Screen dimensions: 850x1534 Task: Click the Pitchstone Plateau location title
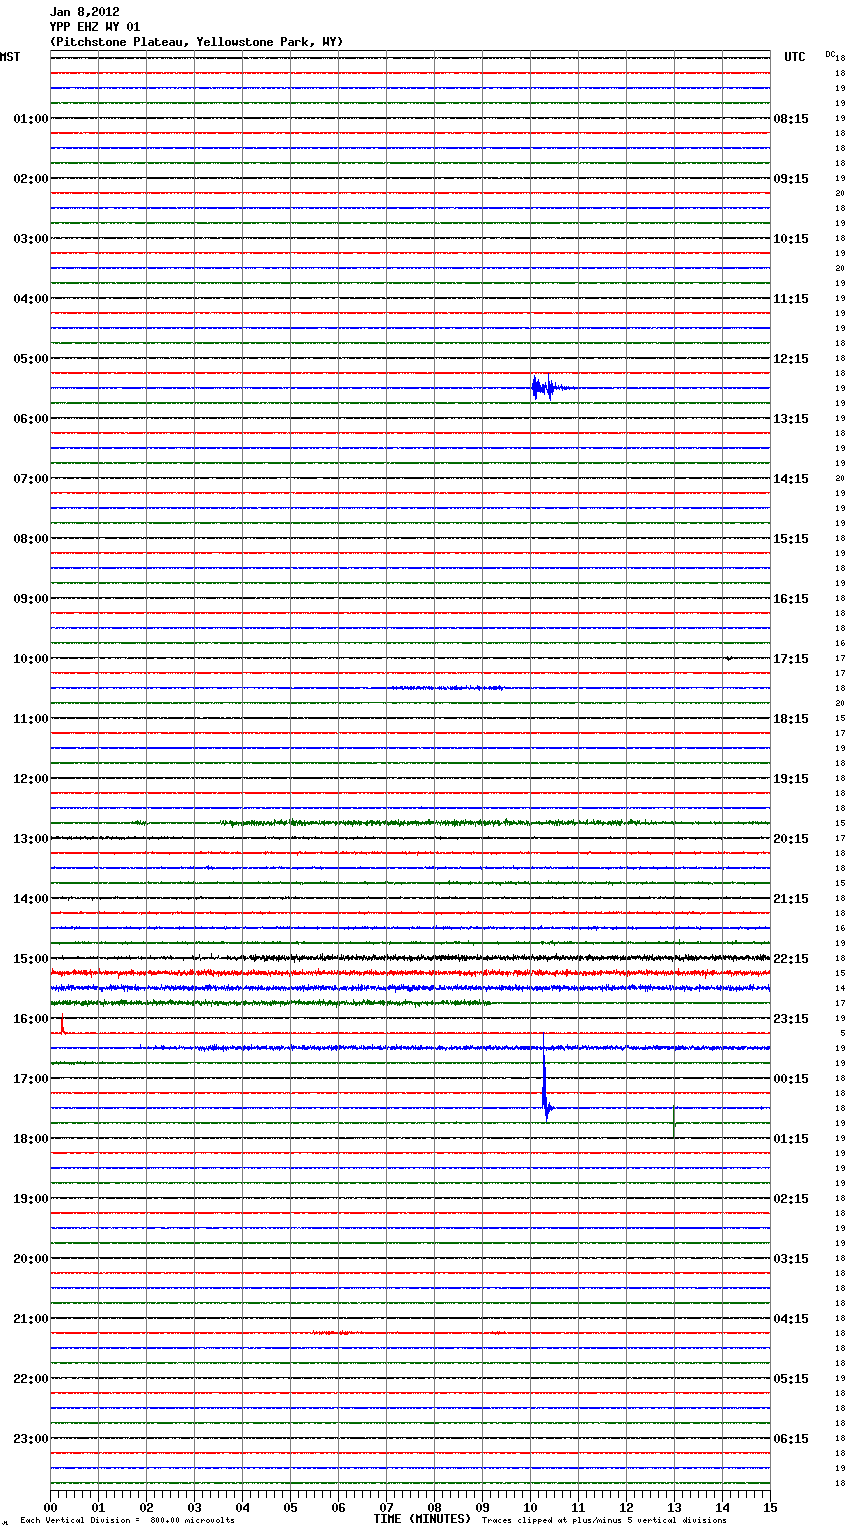click(x=196, y=42)
